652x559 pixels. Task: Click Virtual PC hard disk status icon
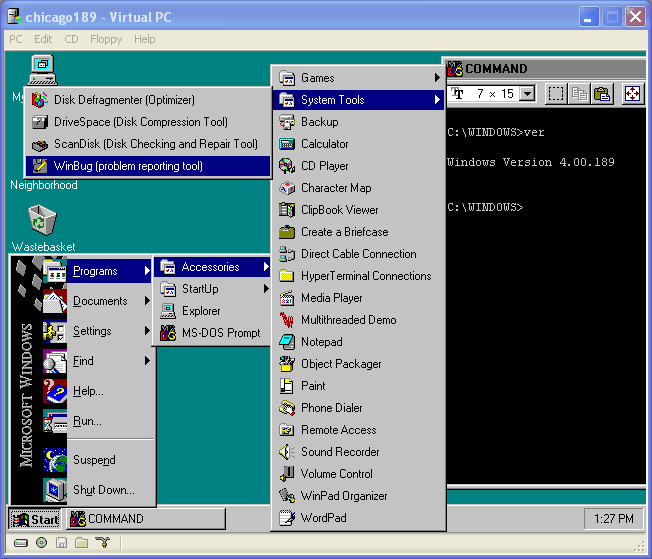(x=21, y=543)
